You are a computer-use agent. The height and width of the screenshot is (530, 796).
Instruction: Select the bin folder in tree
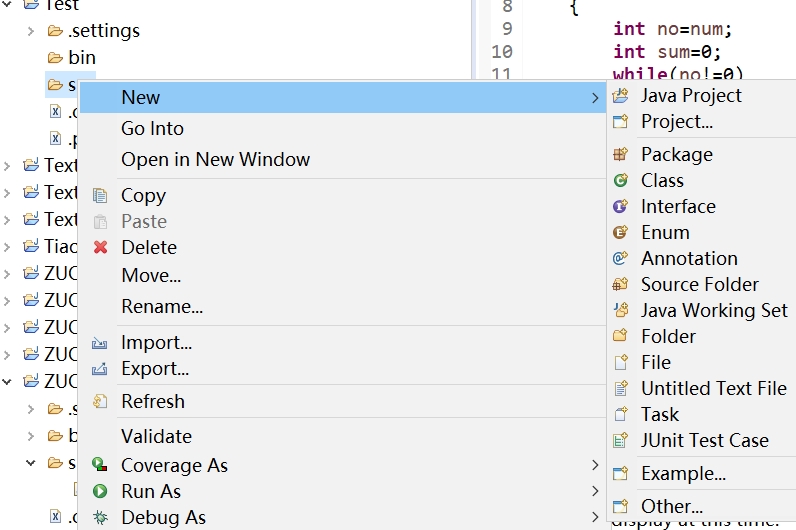(81, 58)
